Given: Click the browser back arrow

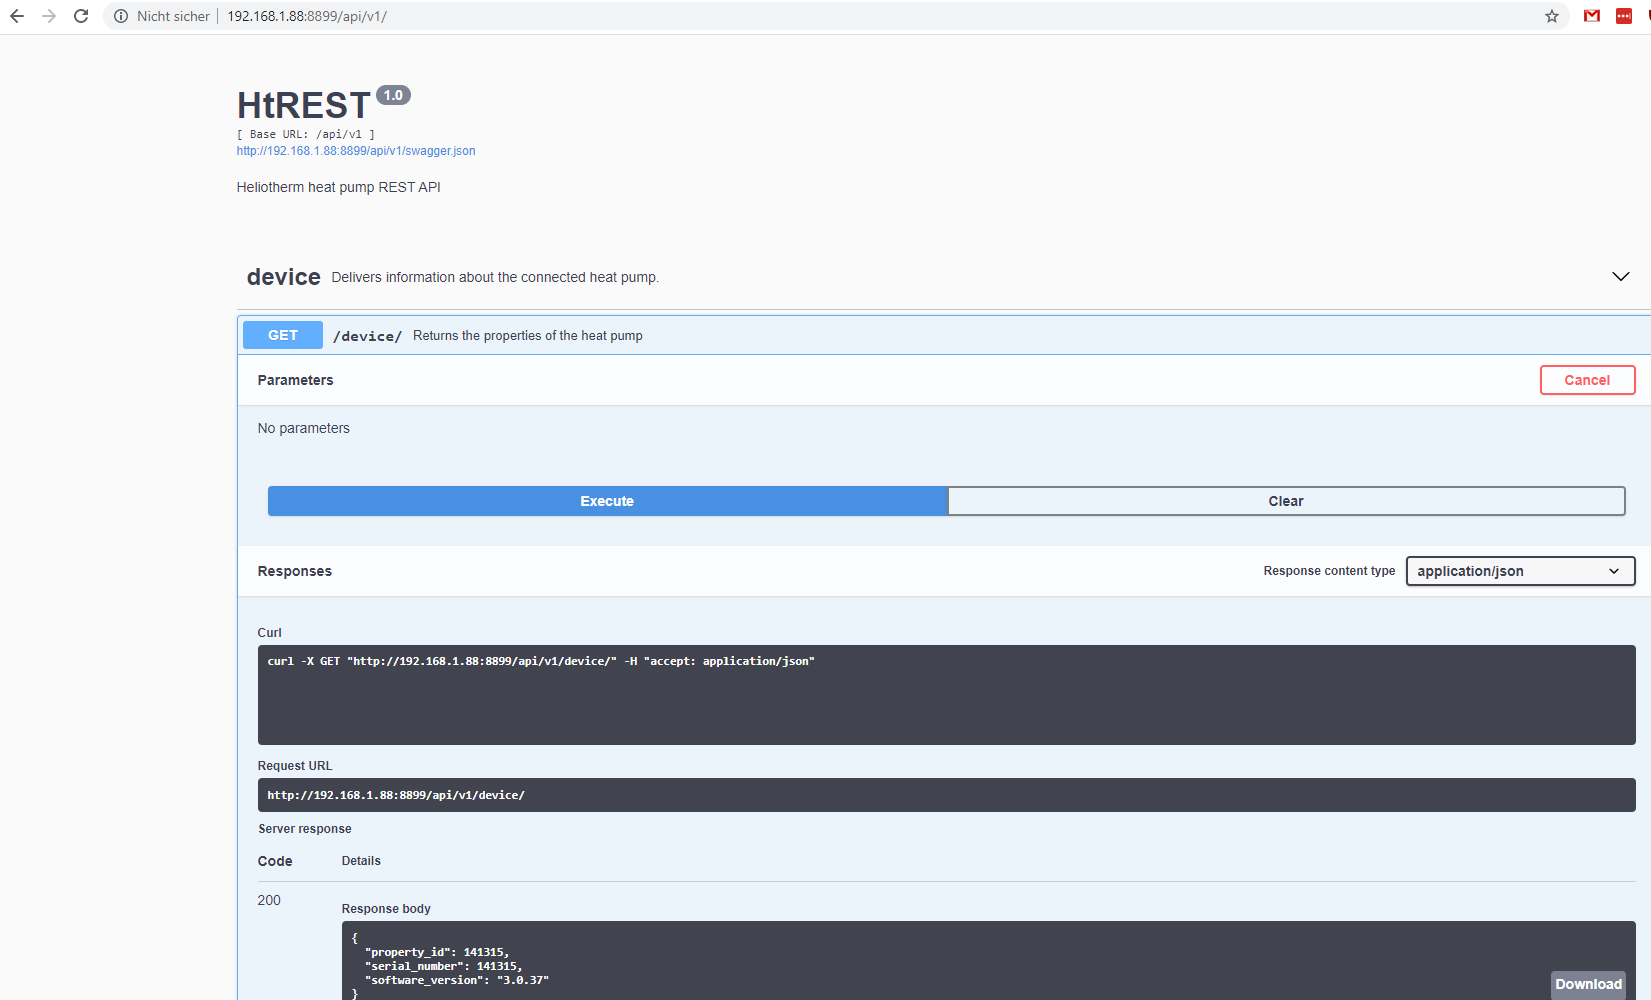Looking at the screenshot, I should click(x=17, y=16).
